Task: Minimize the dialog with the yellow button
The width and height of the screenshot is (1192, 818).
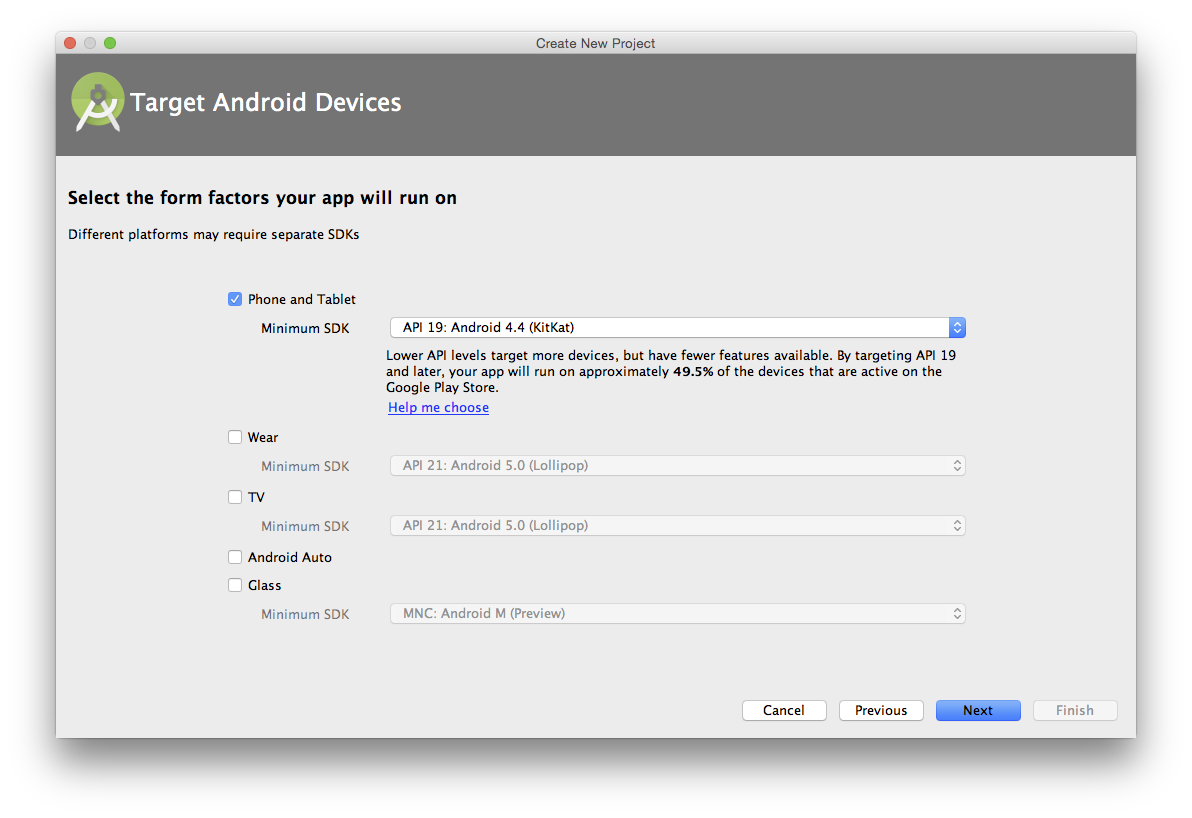Action: tap(90, 43)
